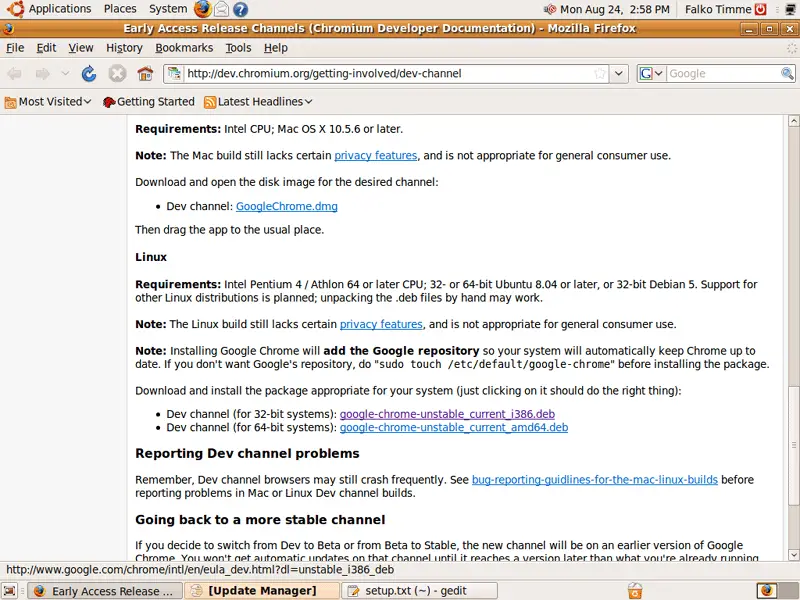Open the View menu

(81, 48)
